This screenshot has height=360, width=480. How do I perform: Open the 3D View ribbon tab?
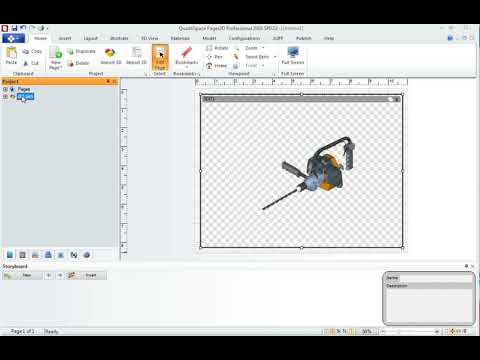(150, 38)
